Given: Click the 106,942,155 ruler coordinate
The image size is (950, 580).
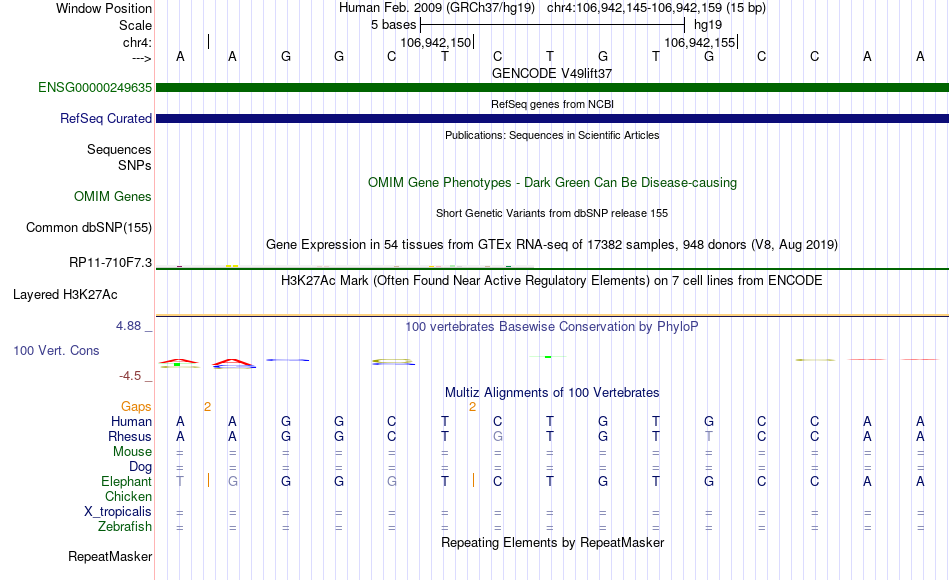Looking at the screenshot, I should [x=699, y=42].
